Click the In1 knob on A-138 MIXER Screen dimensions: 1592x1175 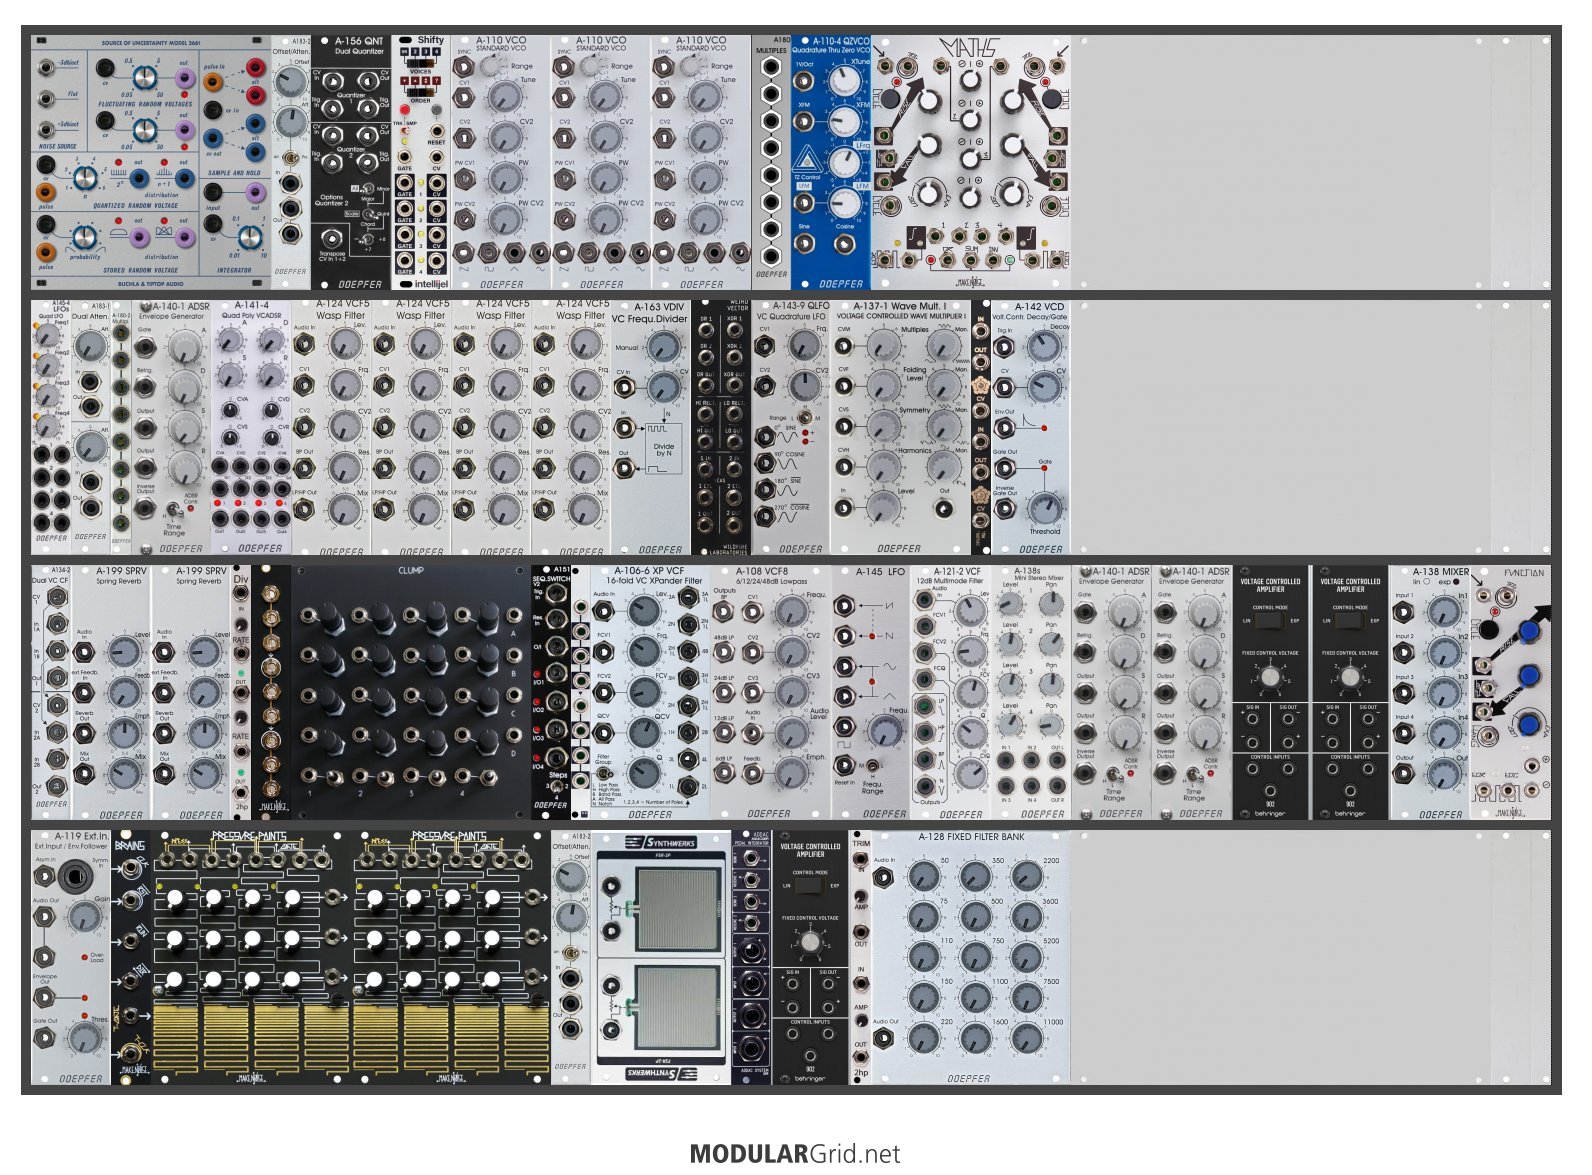click(x=1443, y=611)
